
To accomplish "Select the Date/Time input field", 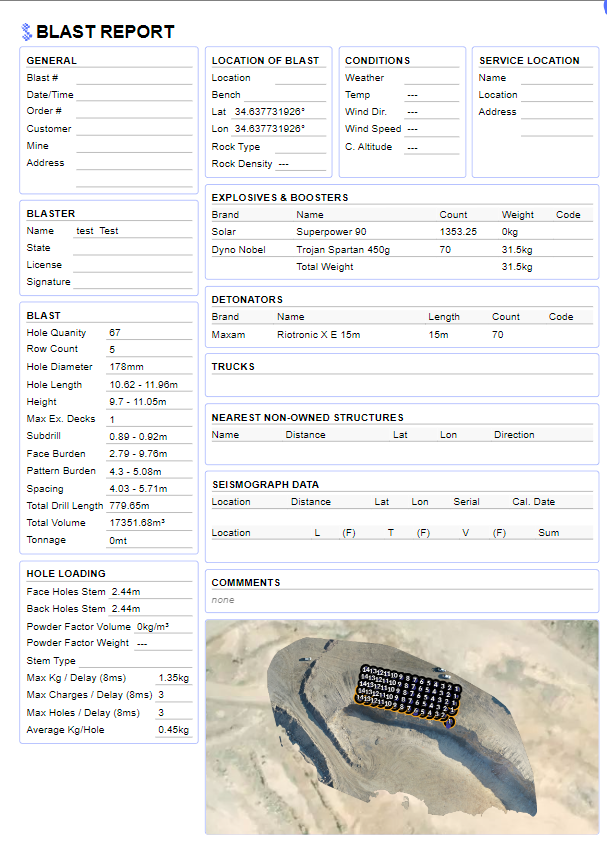I will click(133, 95).
